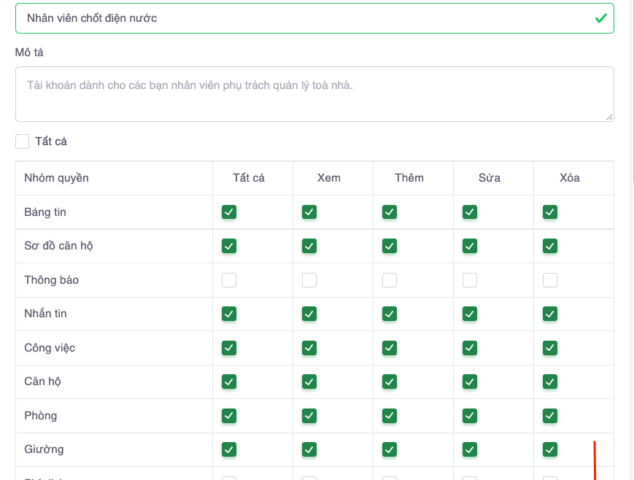The image size is (634, 480).
Task: Toggle 'Thêm' permission for Nhắn tin
Action: 389,314
